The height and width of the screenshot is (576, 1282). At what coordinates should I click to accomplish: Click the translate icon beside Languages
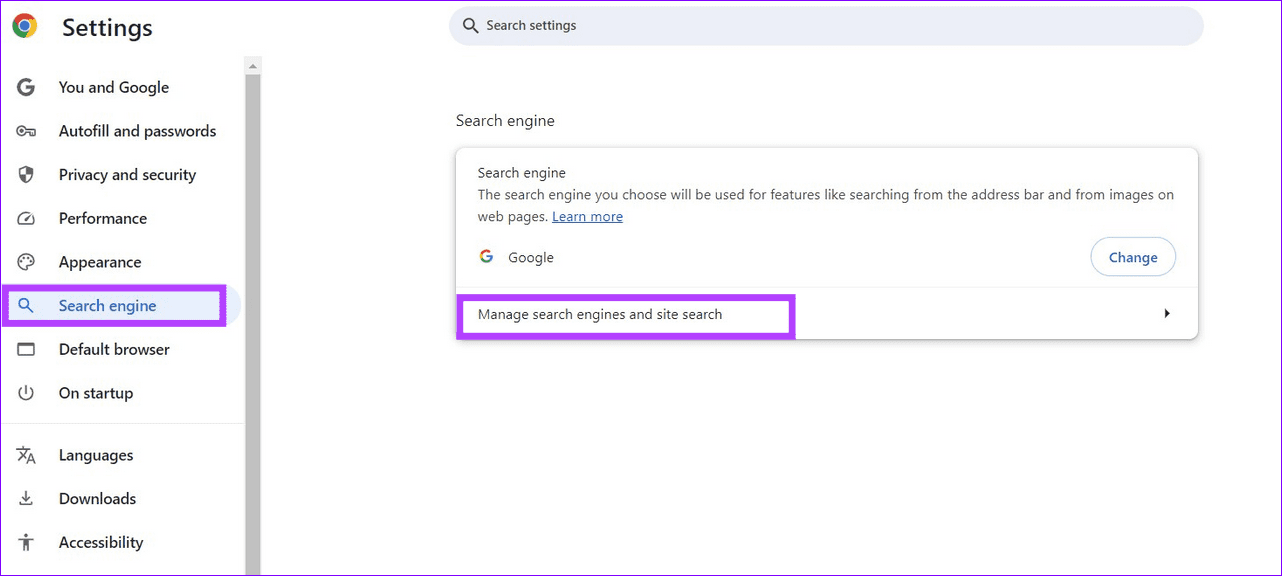point(26,454)
